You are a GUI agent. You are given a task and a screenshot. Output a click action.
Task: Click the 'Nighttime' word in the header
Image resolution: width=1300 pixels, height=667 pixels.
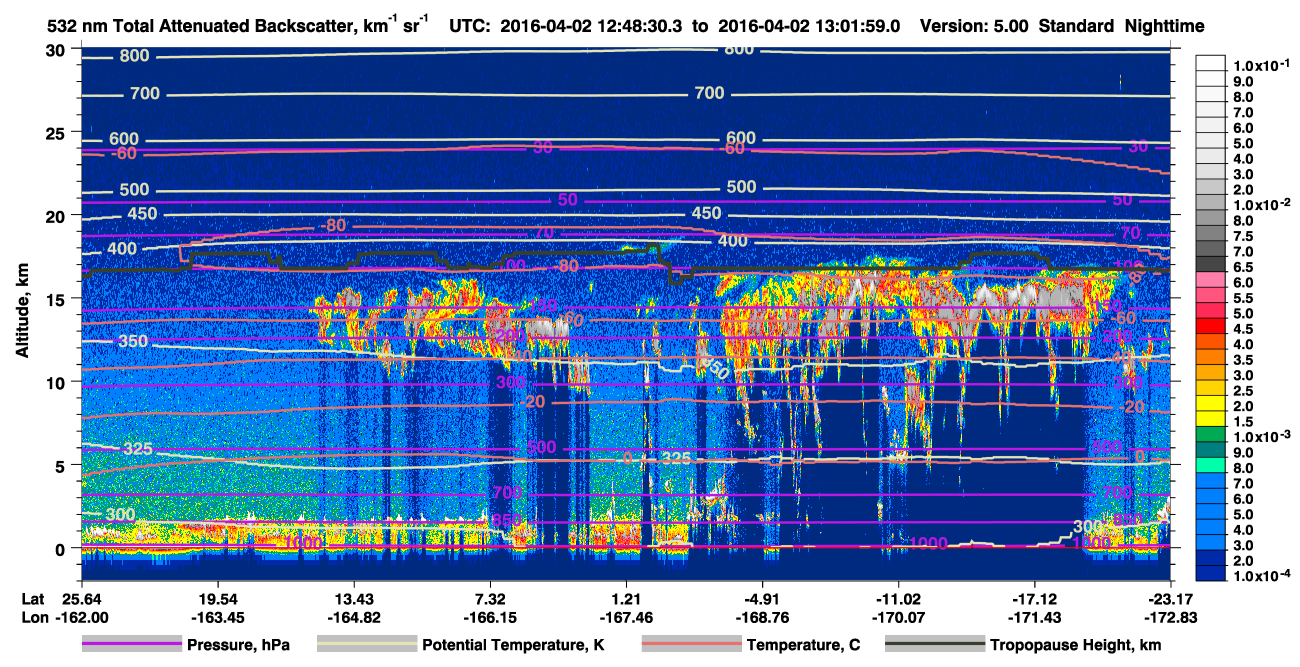click(x=1164, y=26)
